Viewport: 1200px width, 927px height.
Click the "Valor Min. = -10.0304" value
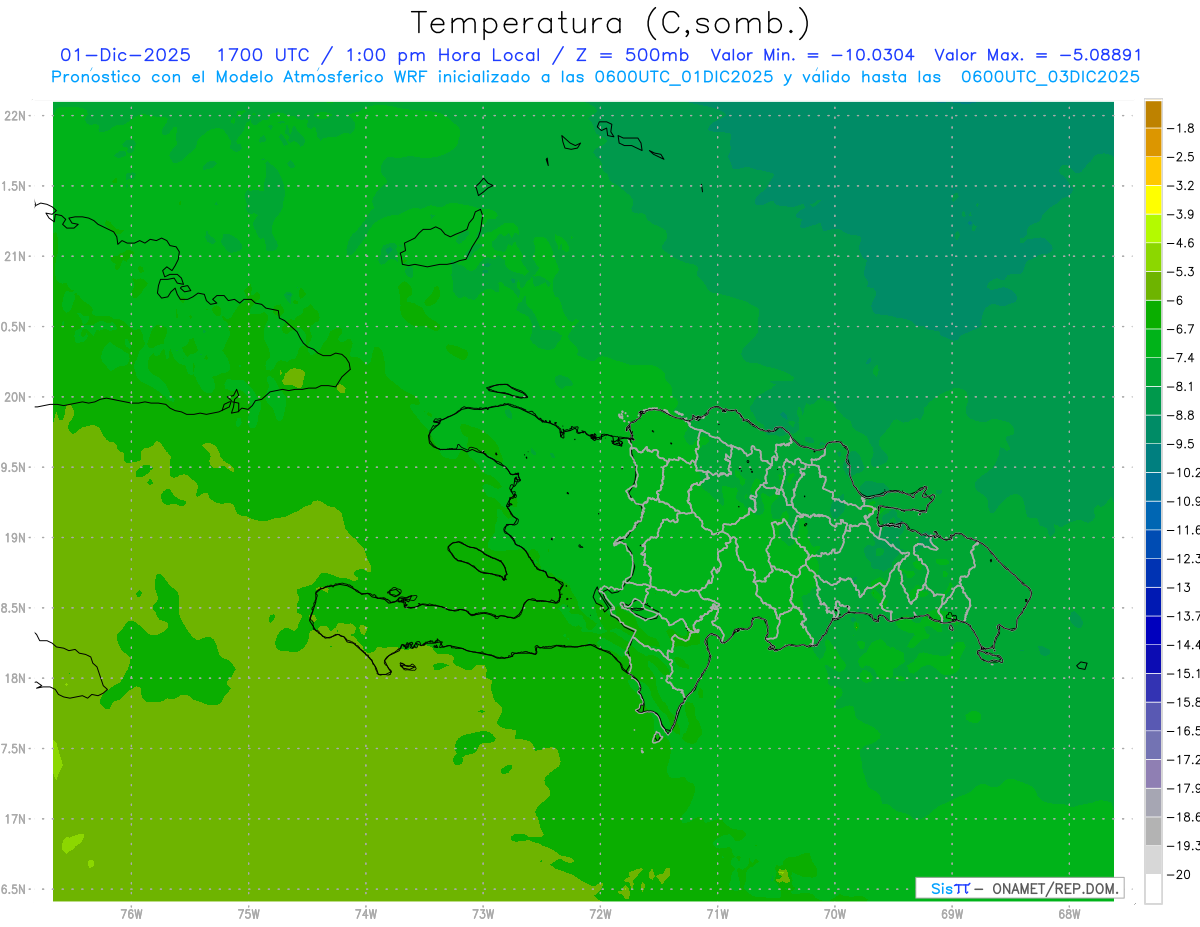tap(812, 55)
